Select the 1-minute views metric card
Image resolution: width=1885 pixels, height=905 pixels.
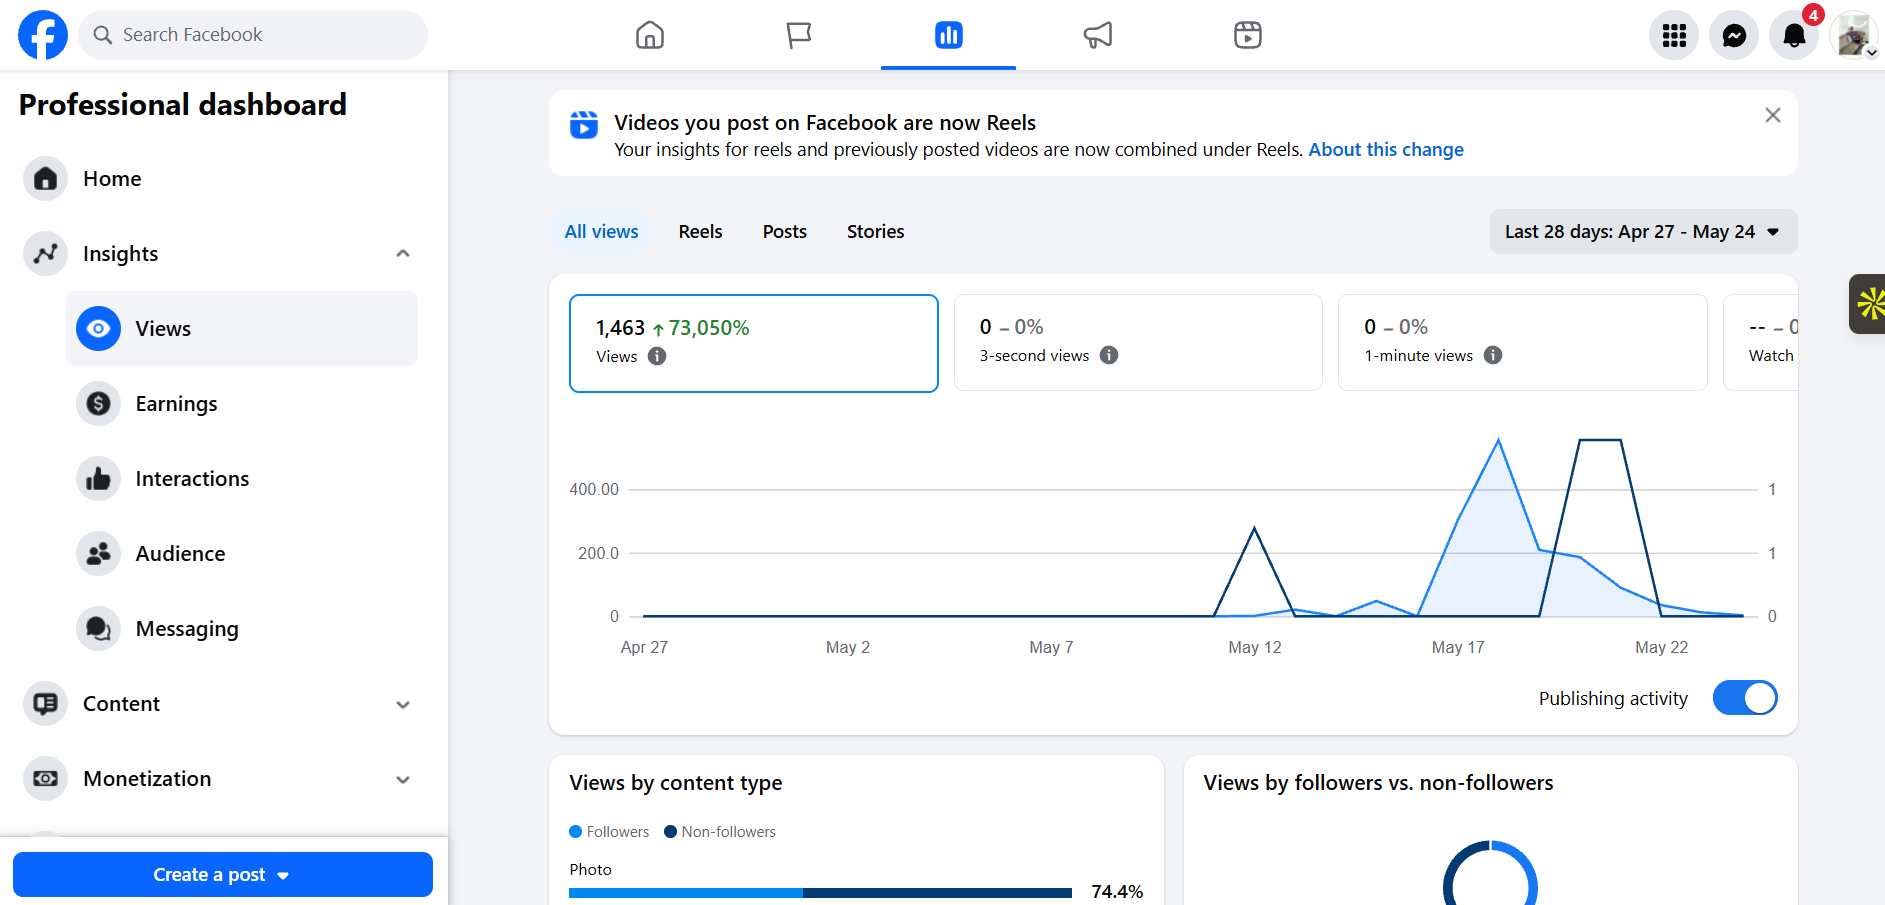1522,342
